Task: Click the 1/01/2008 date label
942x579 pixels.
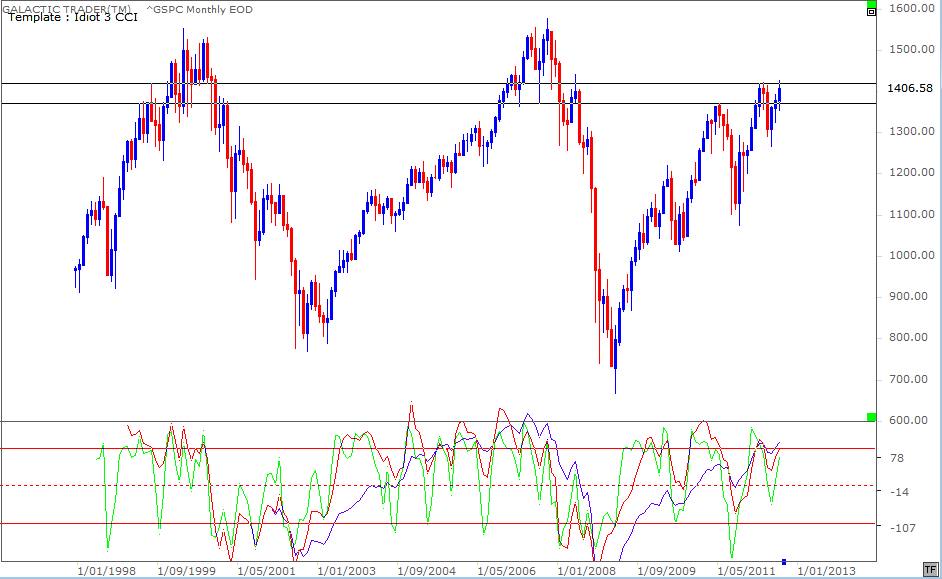Action: (x=586, y=571)
